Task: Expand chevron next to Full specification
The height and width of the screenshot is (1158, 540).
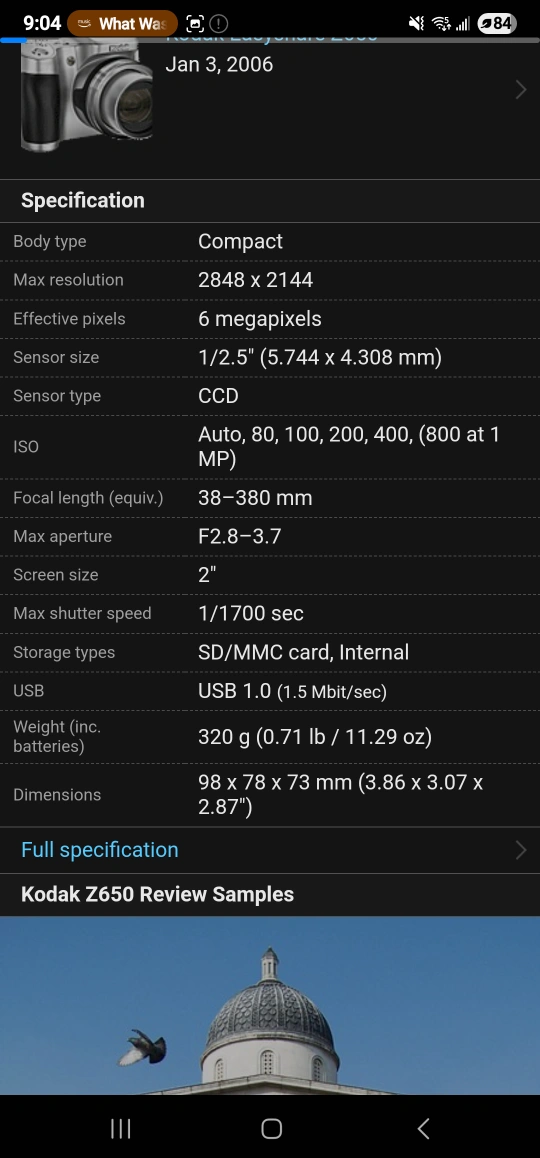Action: point(521,850)
